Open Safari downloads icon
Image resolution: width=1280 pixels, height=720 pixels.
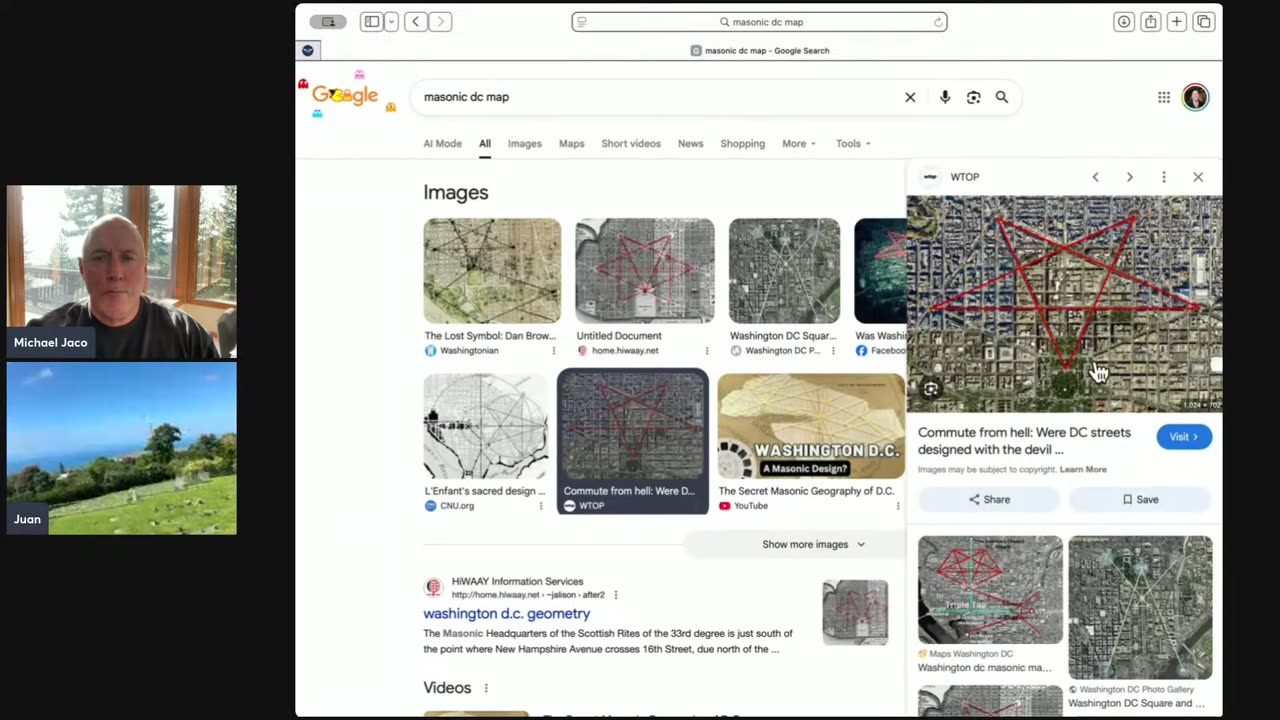click(x=1124, y=22)
